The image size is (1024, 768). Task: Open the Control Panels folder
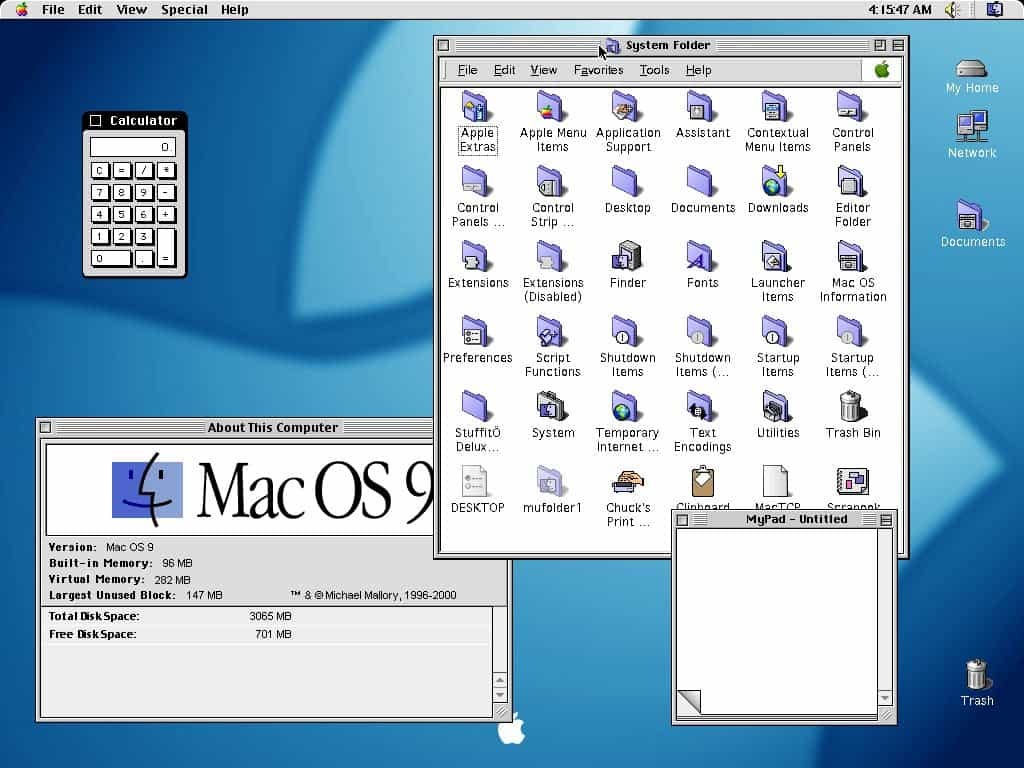coord(851,107)
